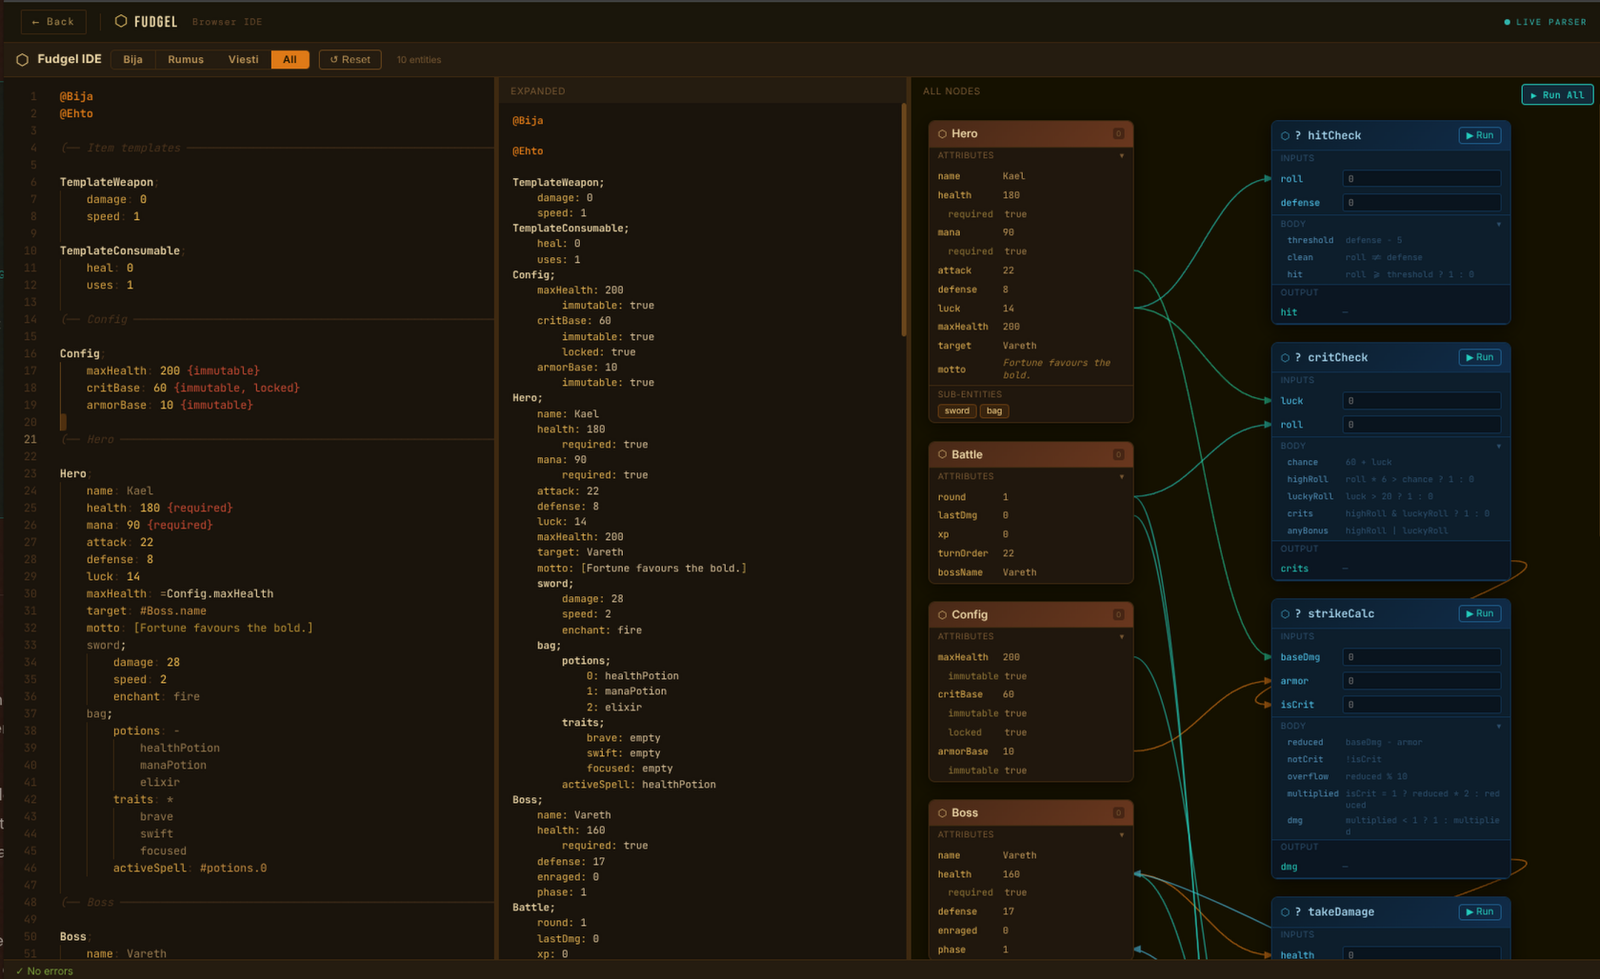
Task: Collapse the Hero Attributes section
Action: [1121, 156]
